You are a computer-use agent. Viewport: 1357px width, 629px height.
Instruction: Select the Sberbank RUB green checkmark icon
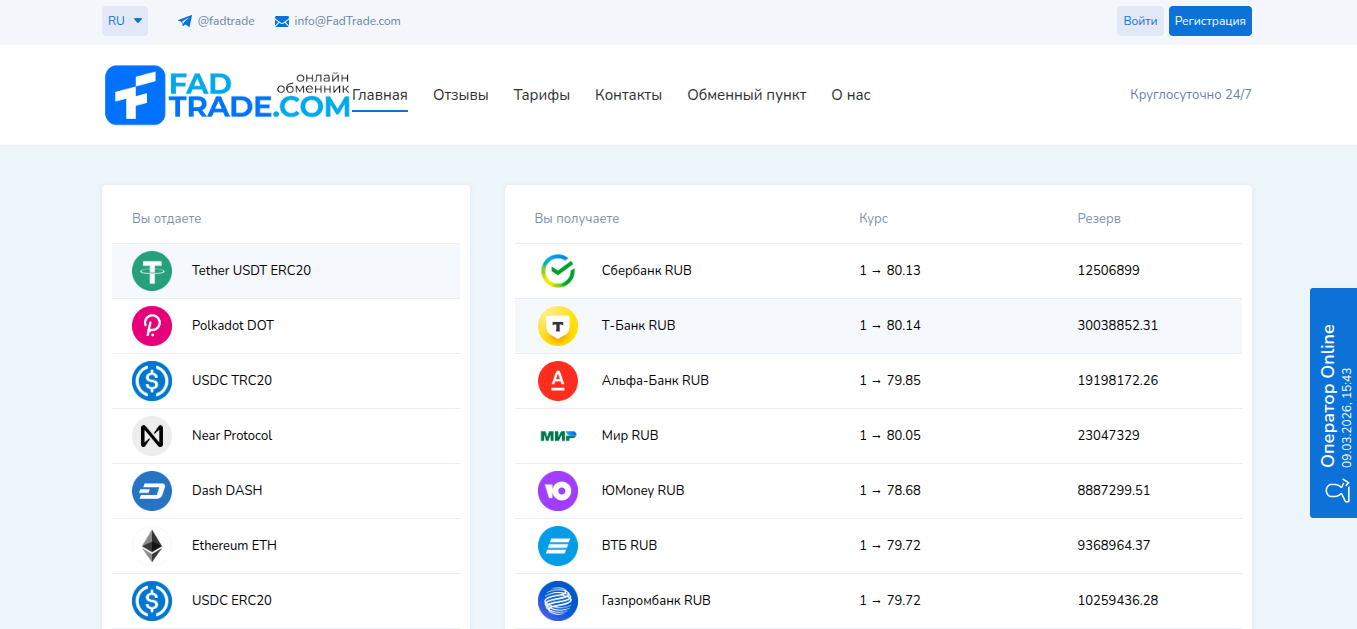tap(558, 270)
